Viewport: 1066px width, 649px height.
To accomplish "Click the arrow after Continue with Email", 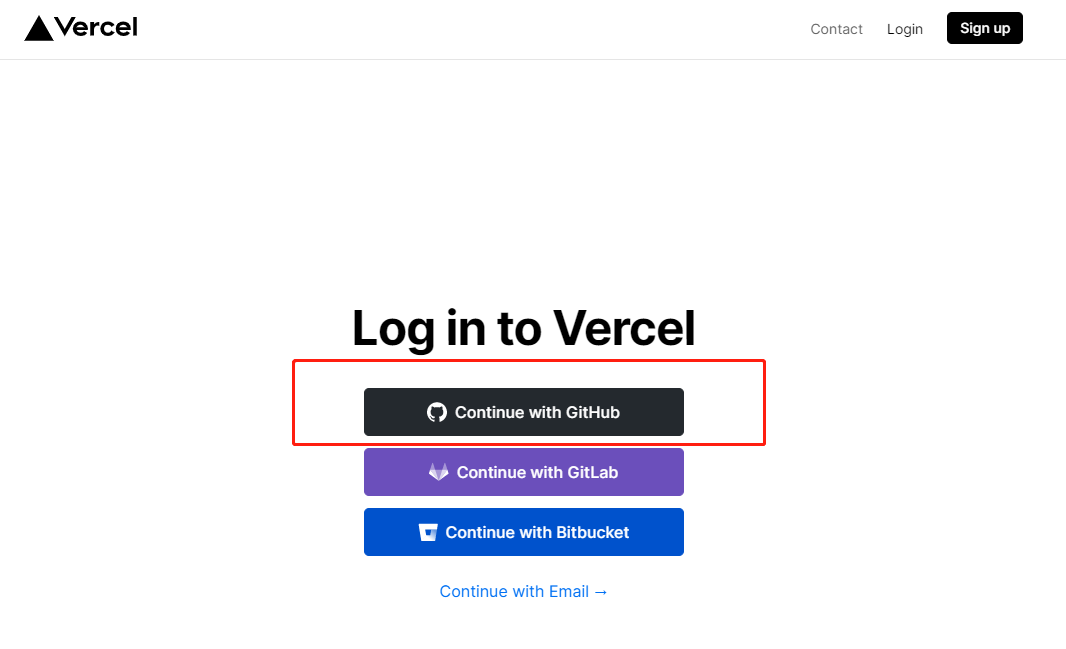I will coord(601,591).
